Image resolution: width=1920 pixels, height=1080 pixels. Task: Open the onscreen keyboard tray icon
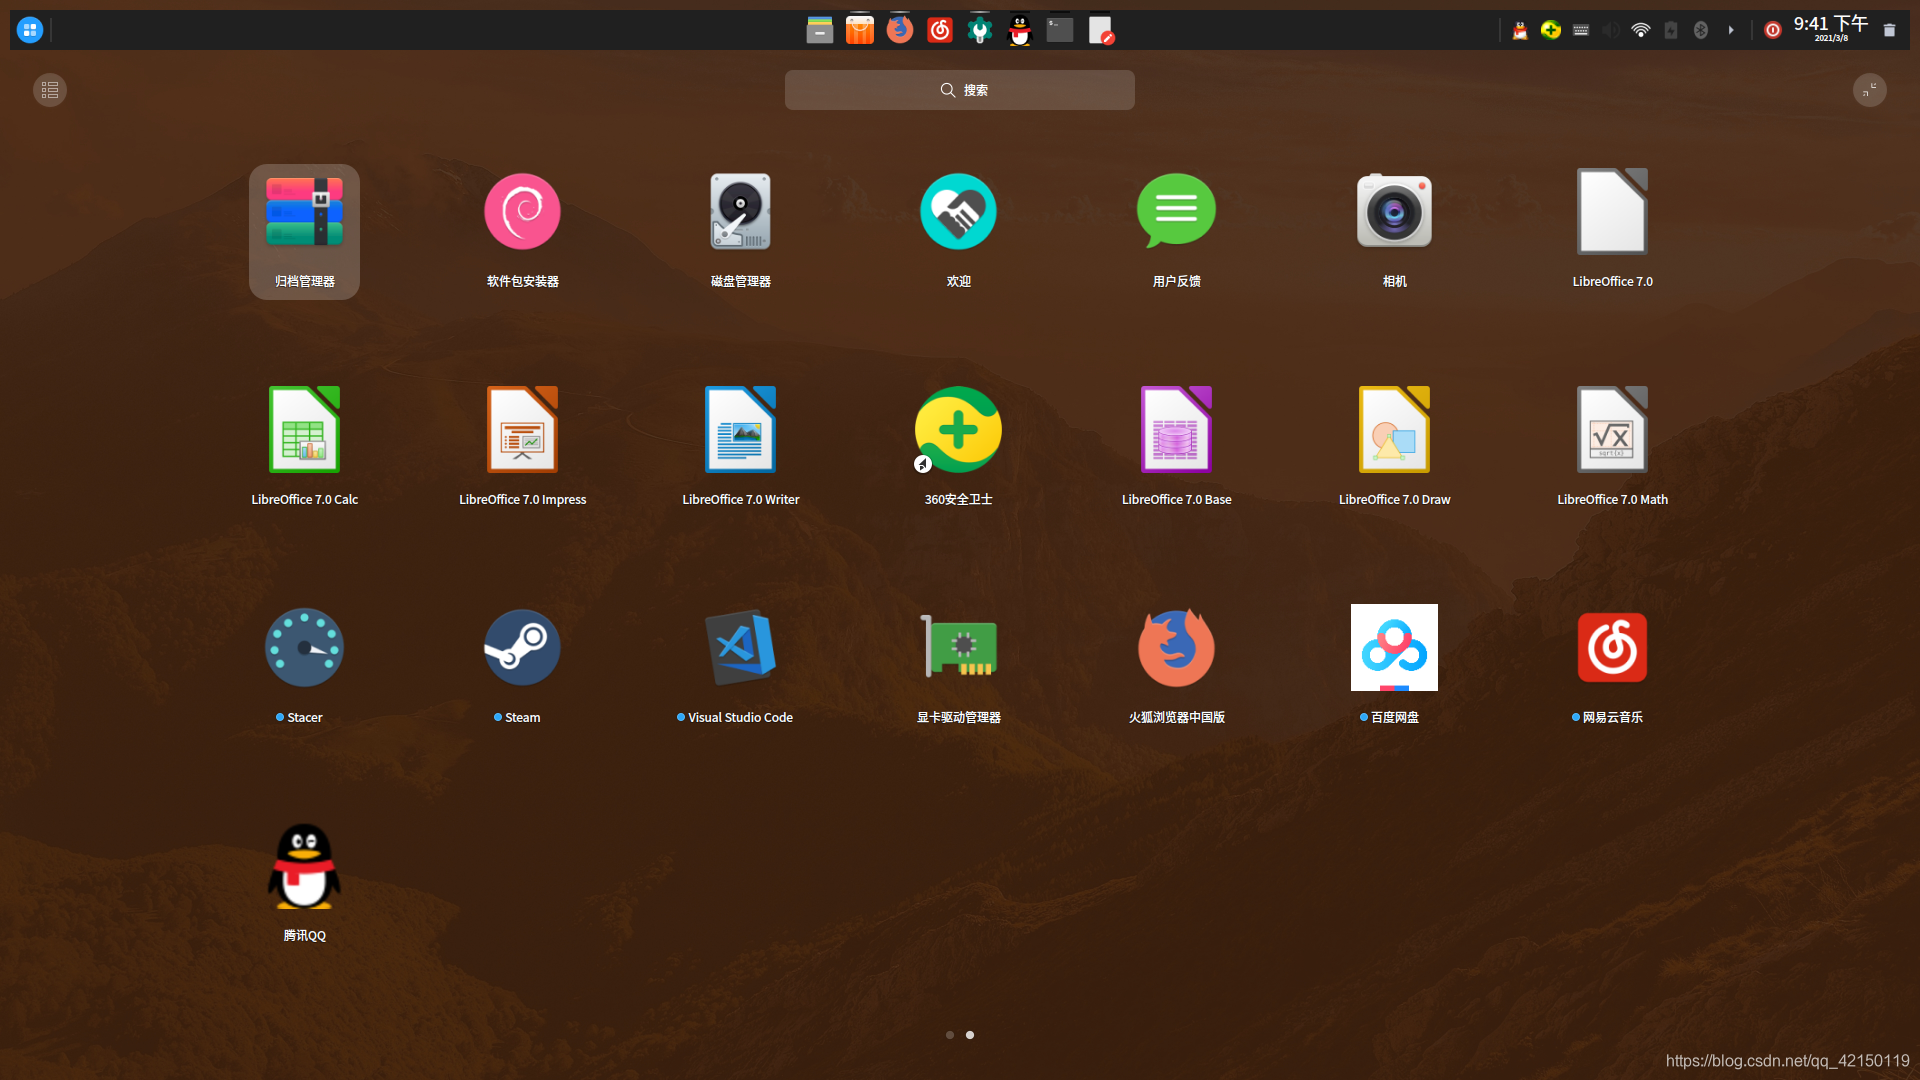coord(1581,30)
